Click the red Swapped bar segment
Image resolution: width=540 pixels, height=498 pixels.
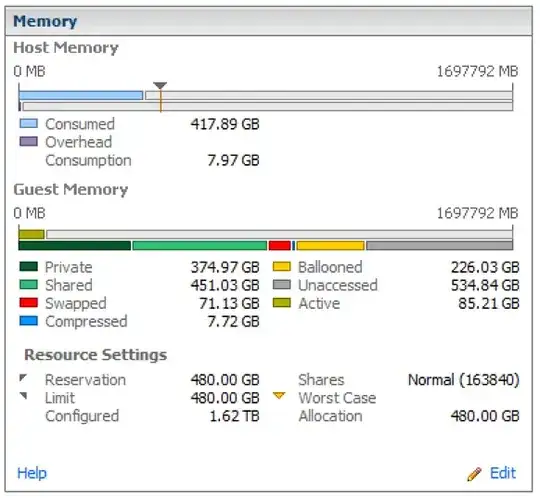[x=280, y=246]
